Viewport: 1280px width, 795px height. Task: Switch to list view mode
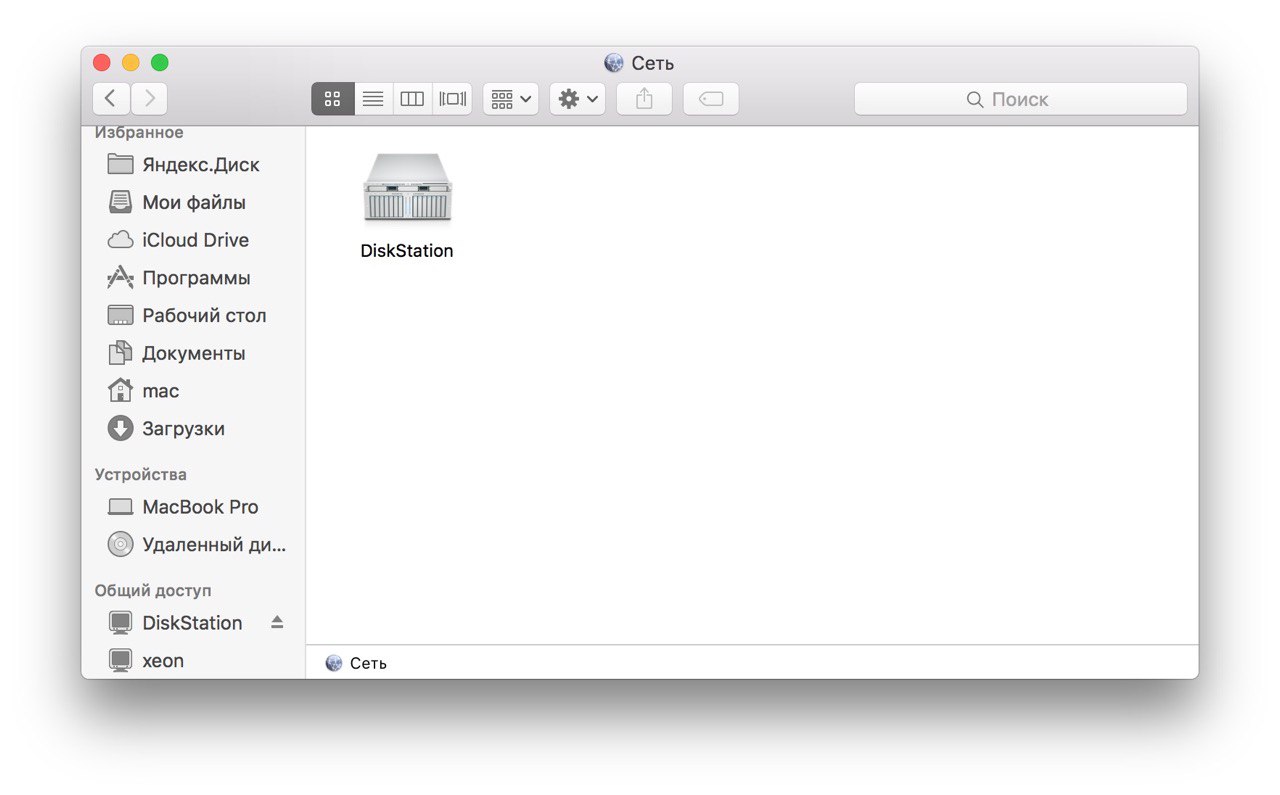point(373,99)
